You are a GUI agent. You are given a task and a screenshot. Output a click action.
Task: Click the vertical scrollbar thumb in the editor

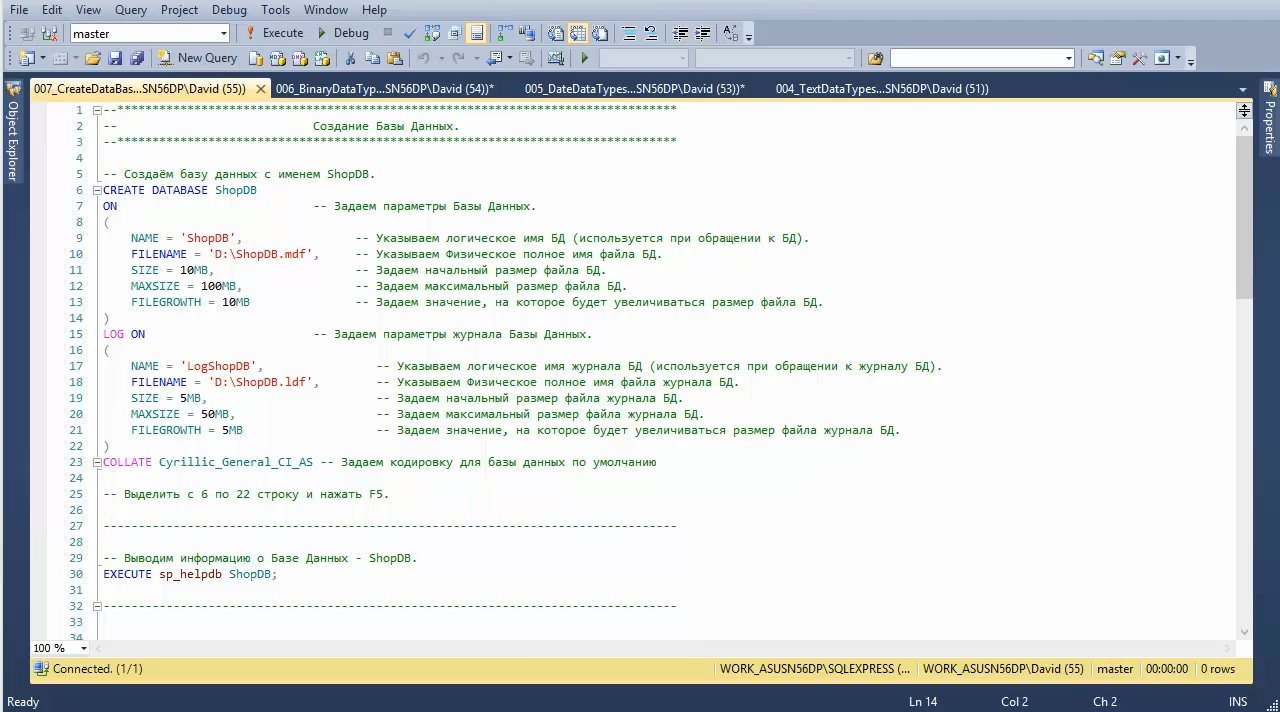[x=1244, y=217]
